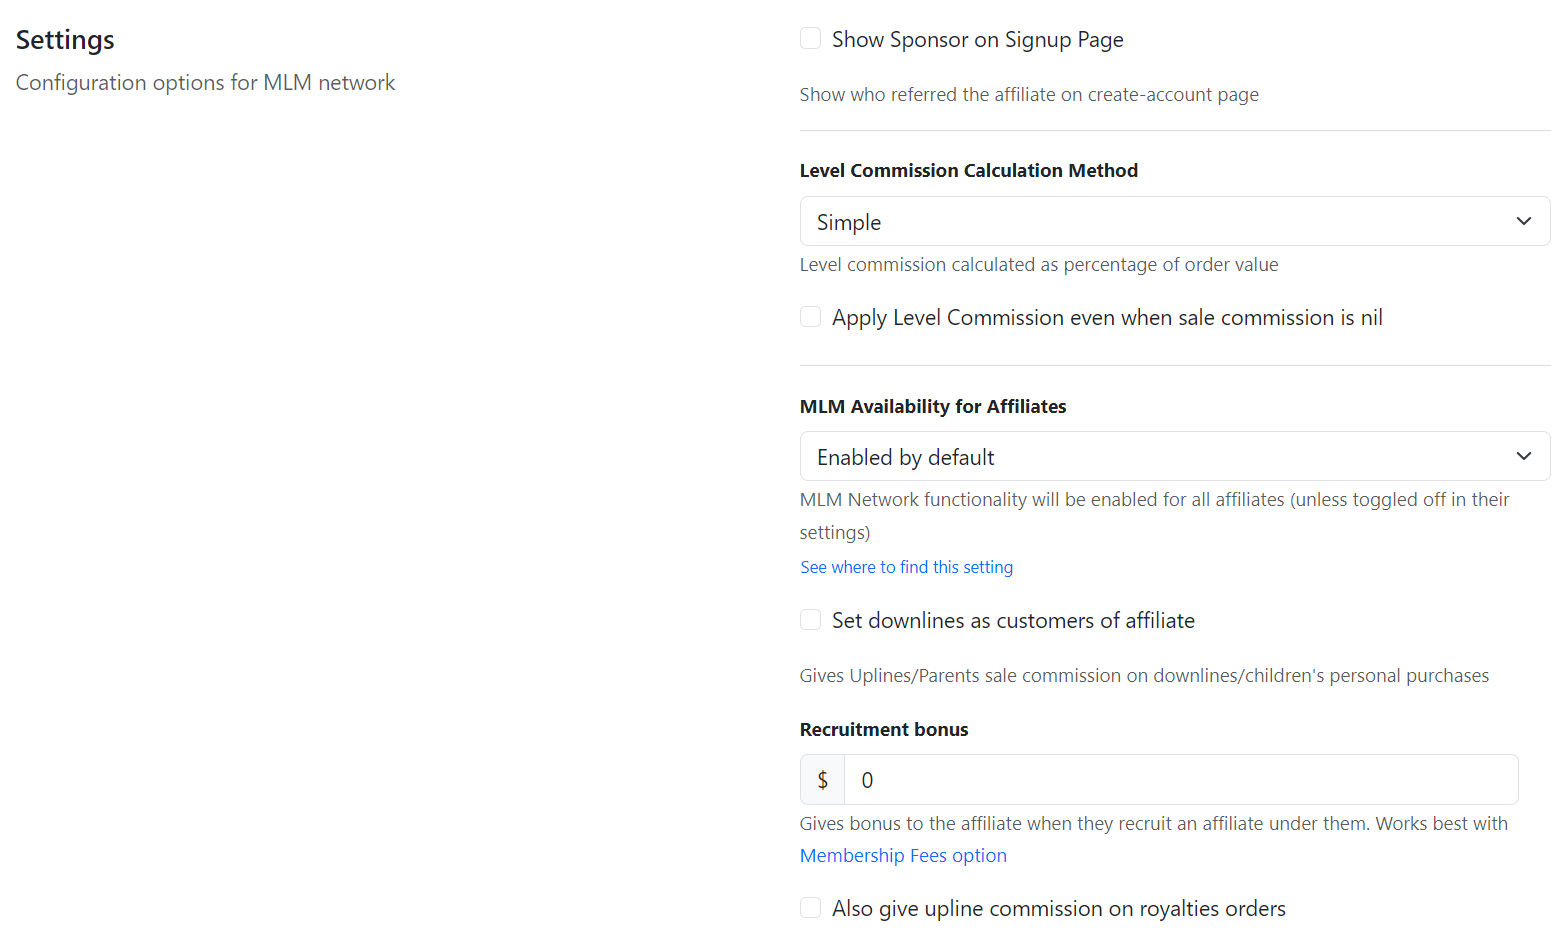The width and height of the screenshot is (1566, 931).
Task: Click the Level Commission Calculation Method heading
Action: [x=968, y=171]
